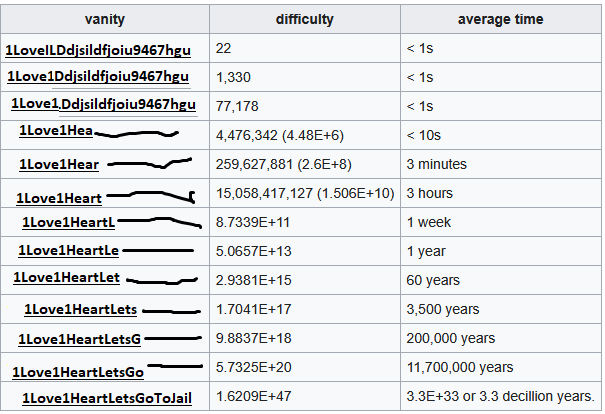Open the 1Love1HeartLetsG vanity link
This screenshot has height=414, width=605.
[79, 339]
